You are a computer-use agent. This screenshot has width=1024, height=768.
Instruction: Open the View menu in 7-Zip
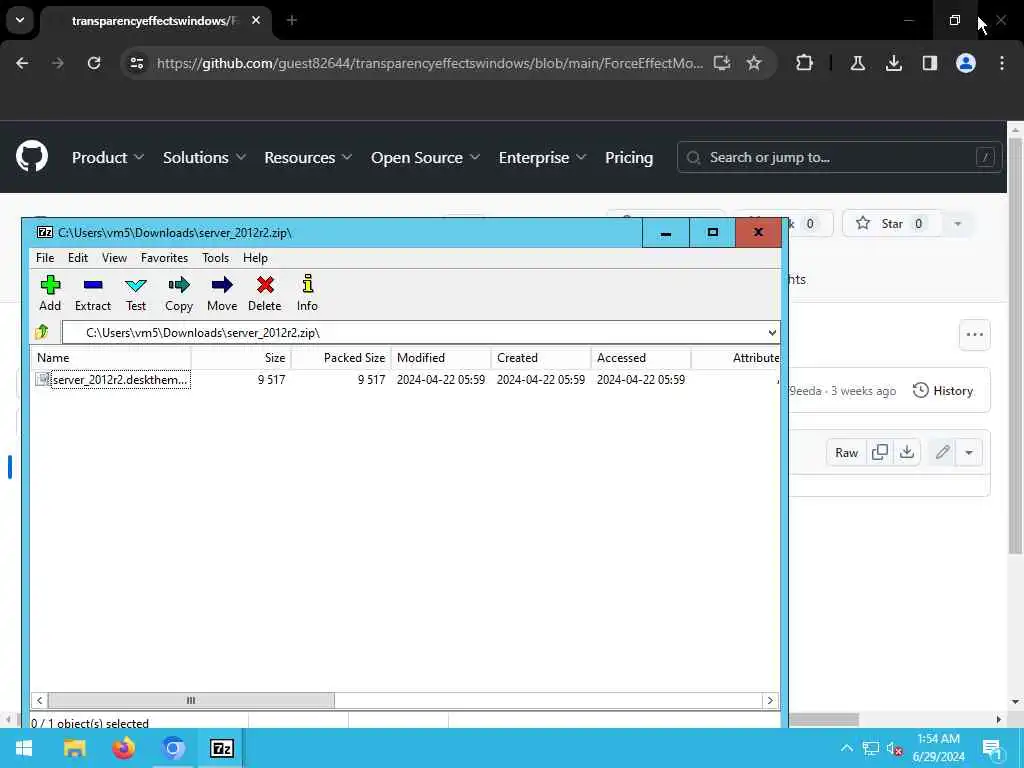114,258
